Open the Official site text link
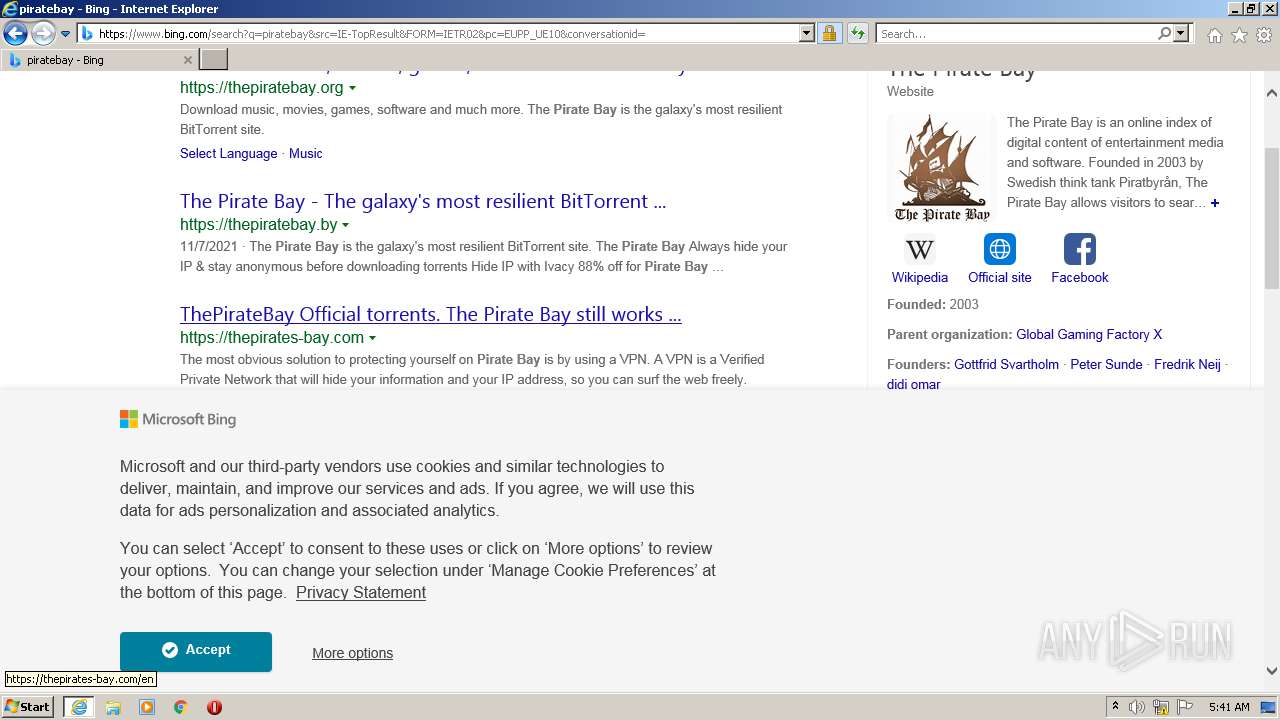This screenshot has height=720, width=1280. click(x=1000, y=277)
